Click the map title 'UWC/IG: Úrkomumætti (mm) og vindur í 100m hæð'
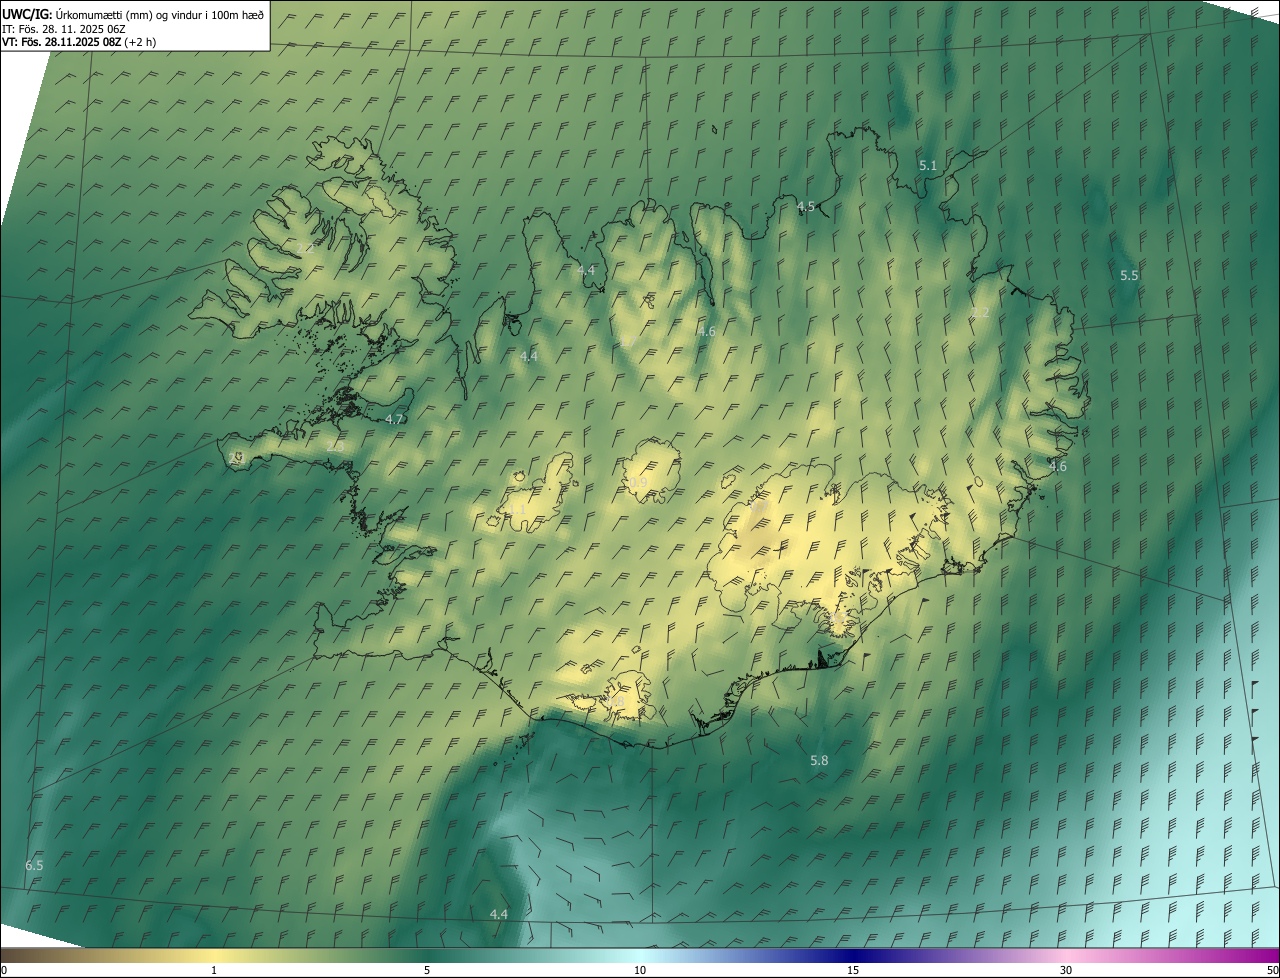1280x978 pixels. 133,14
